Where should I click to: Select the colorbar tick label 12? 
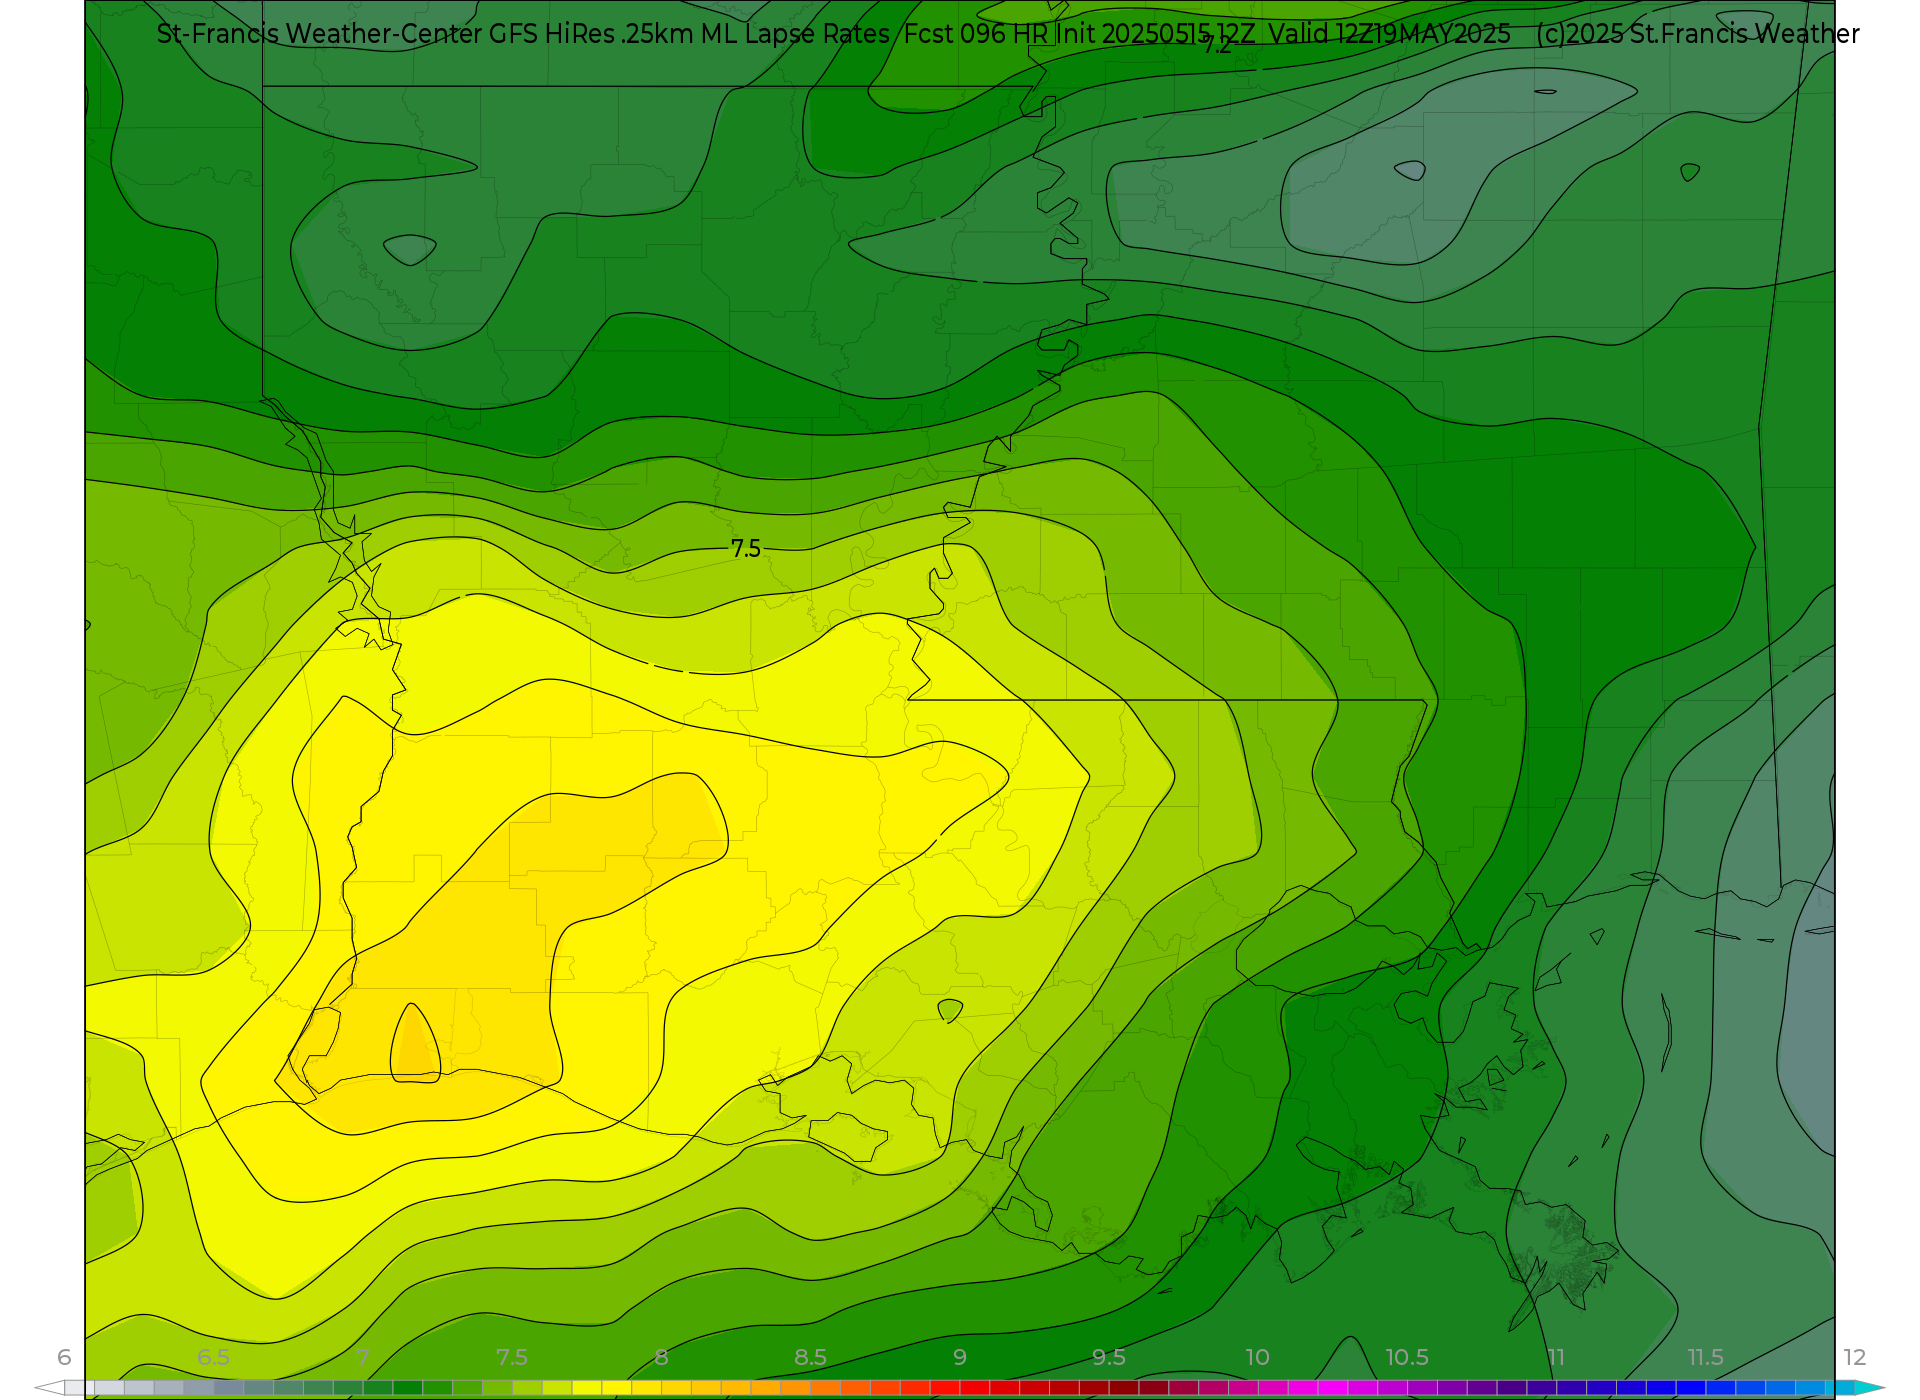[1854, 1357]
